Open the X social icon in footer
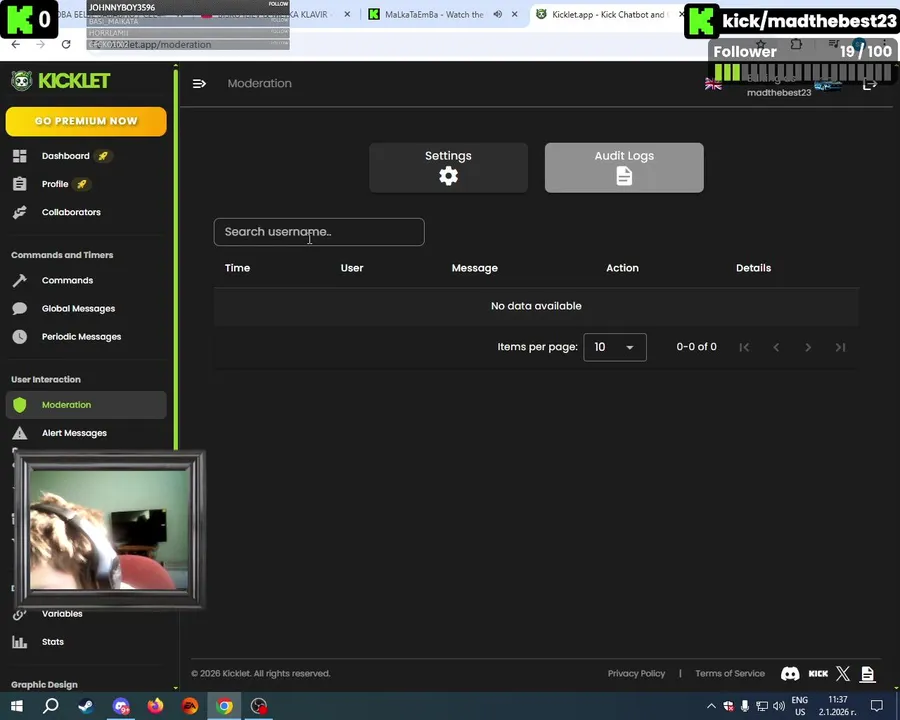900x720 pixels. 843,673
